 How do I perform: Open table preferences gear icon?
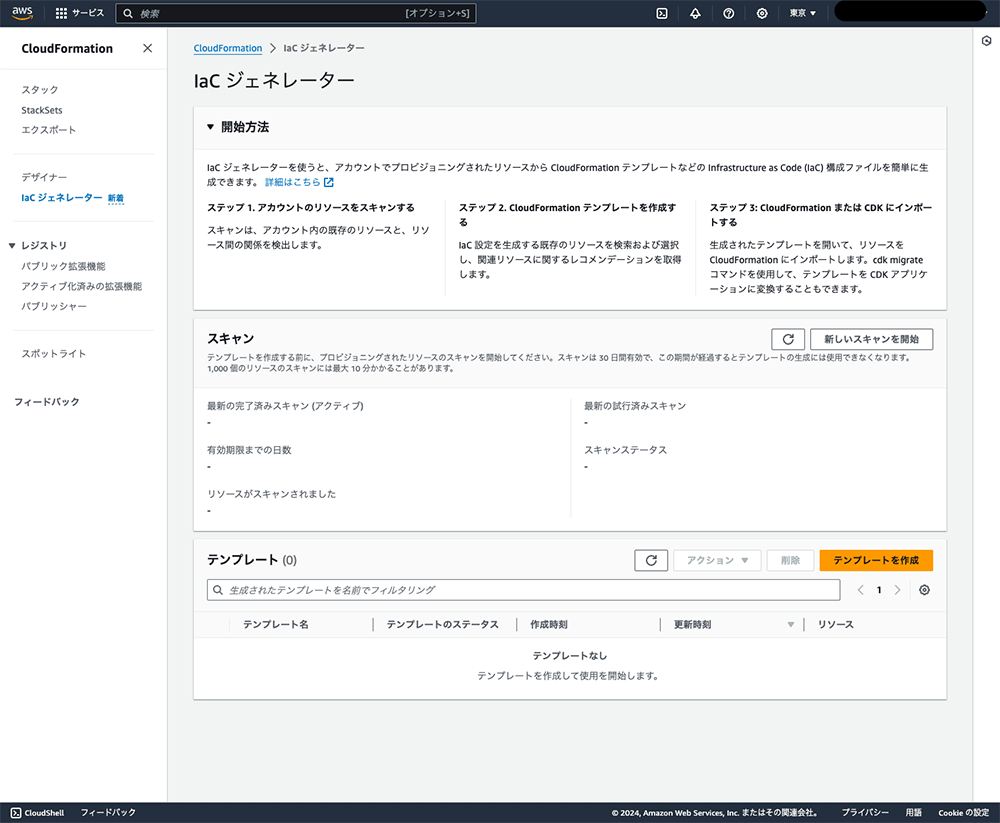(x=924, y=590)
